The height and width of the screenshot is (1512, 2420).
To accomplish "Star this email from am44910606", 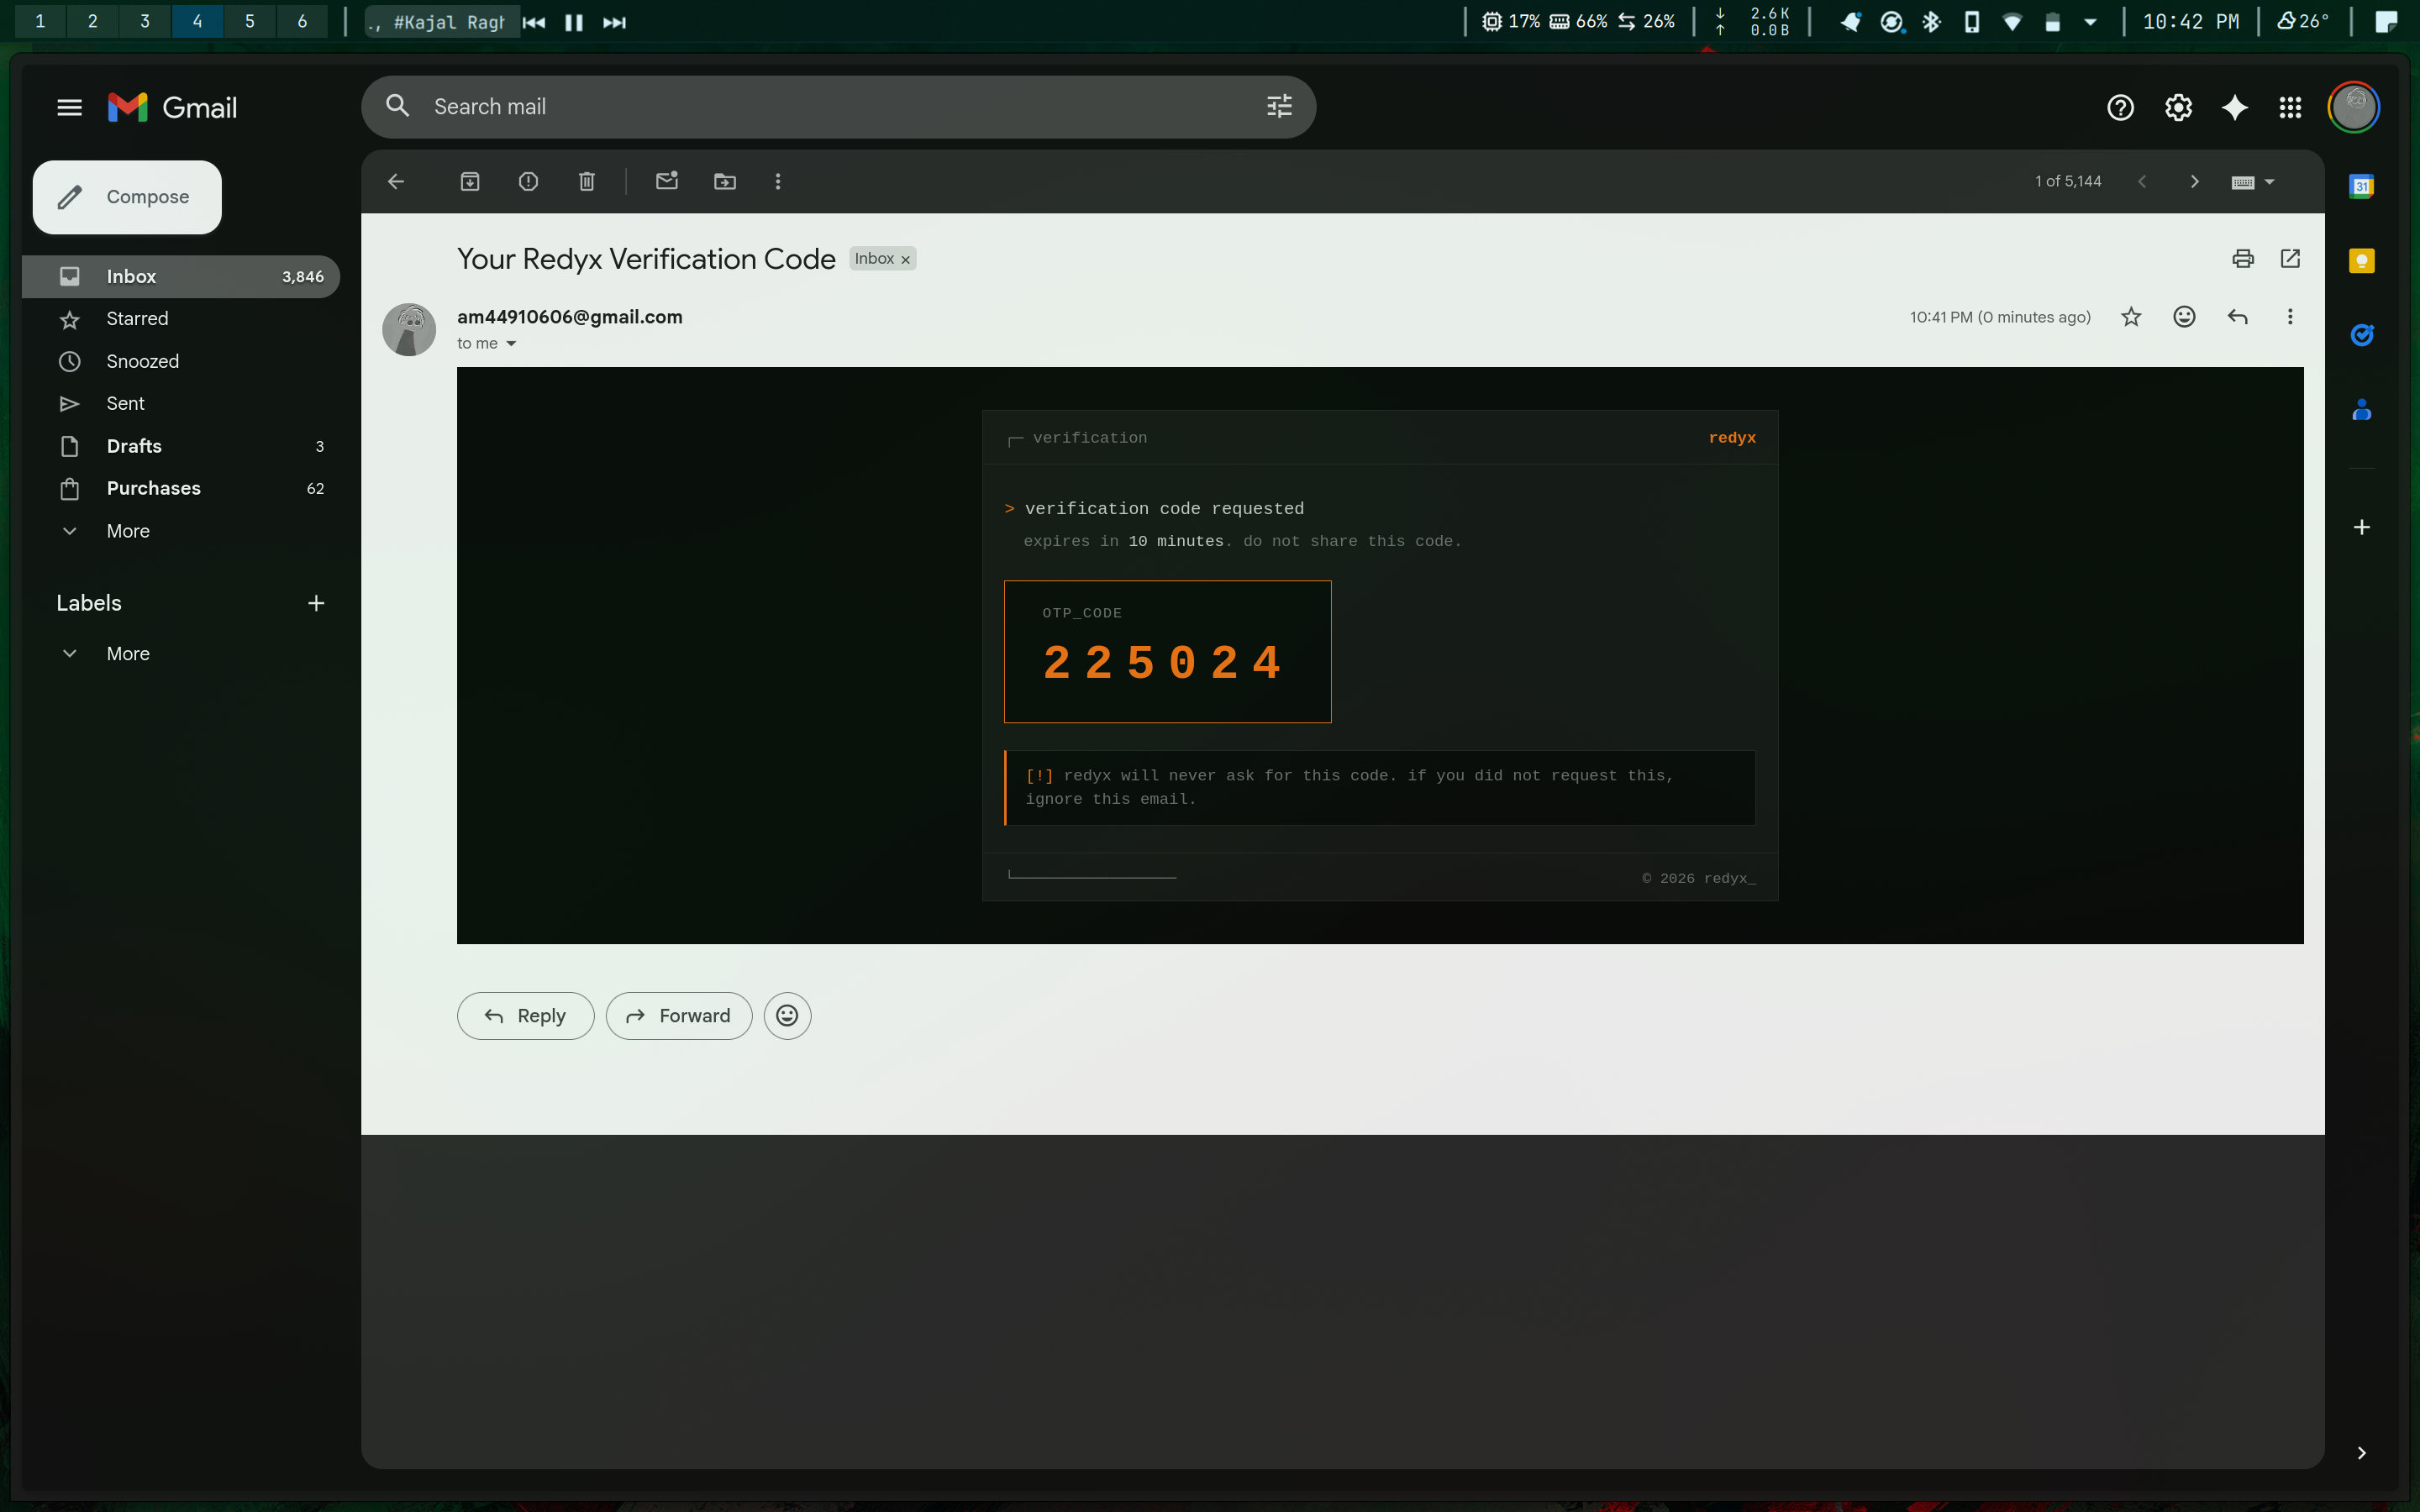I will [2131, 317].
